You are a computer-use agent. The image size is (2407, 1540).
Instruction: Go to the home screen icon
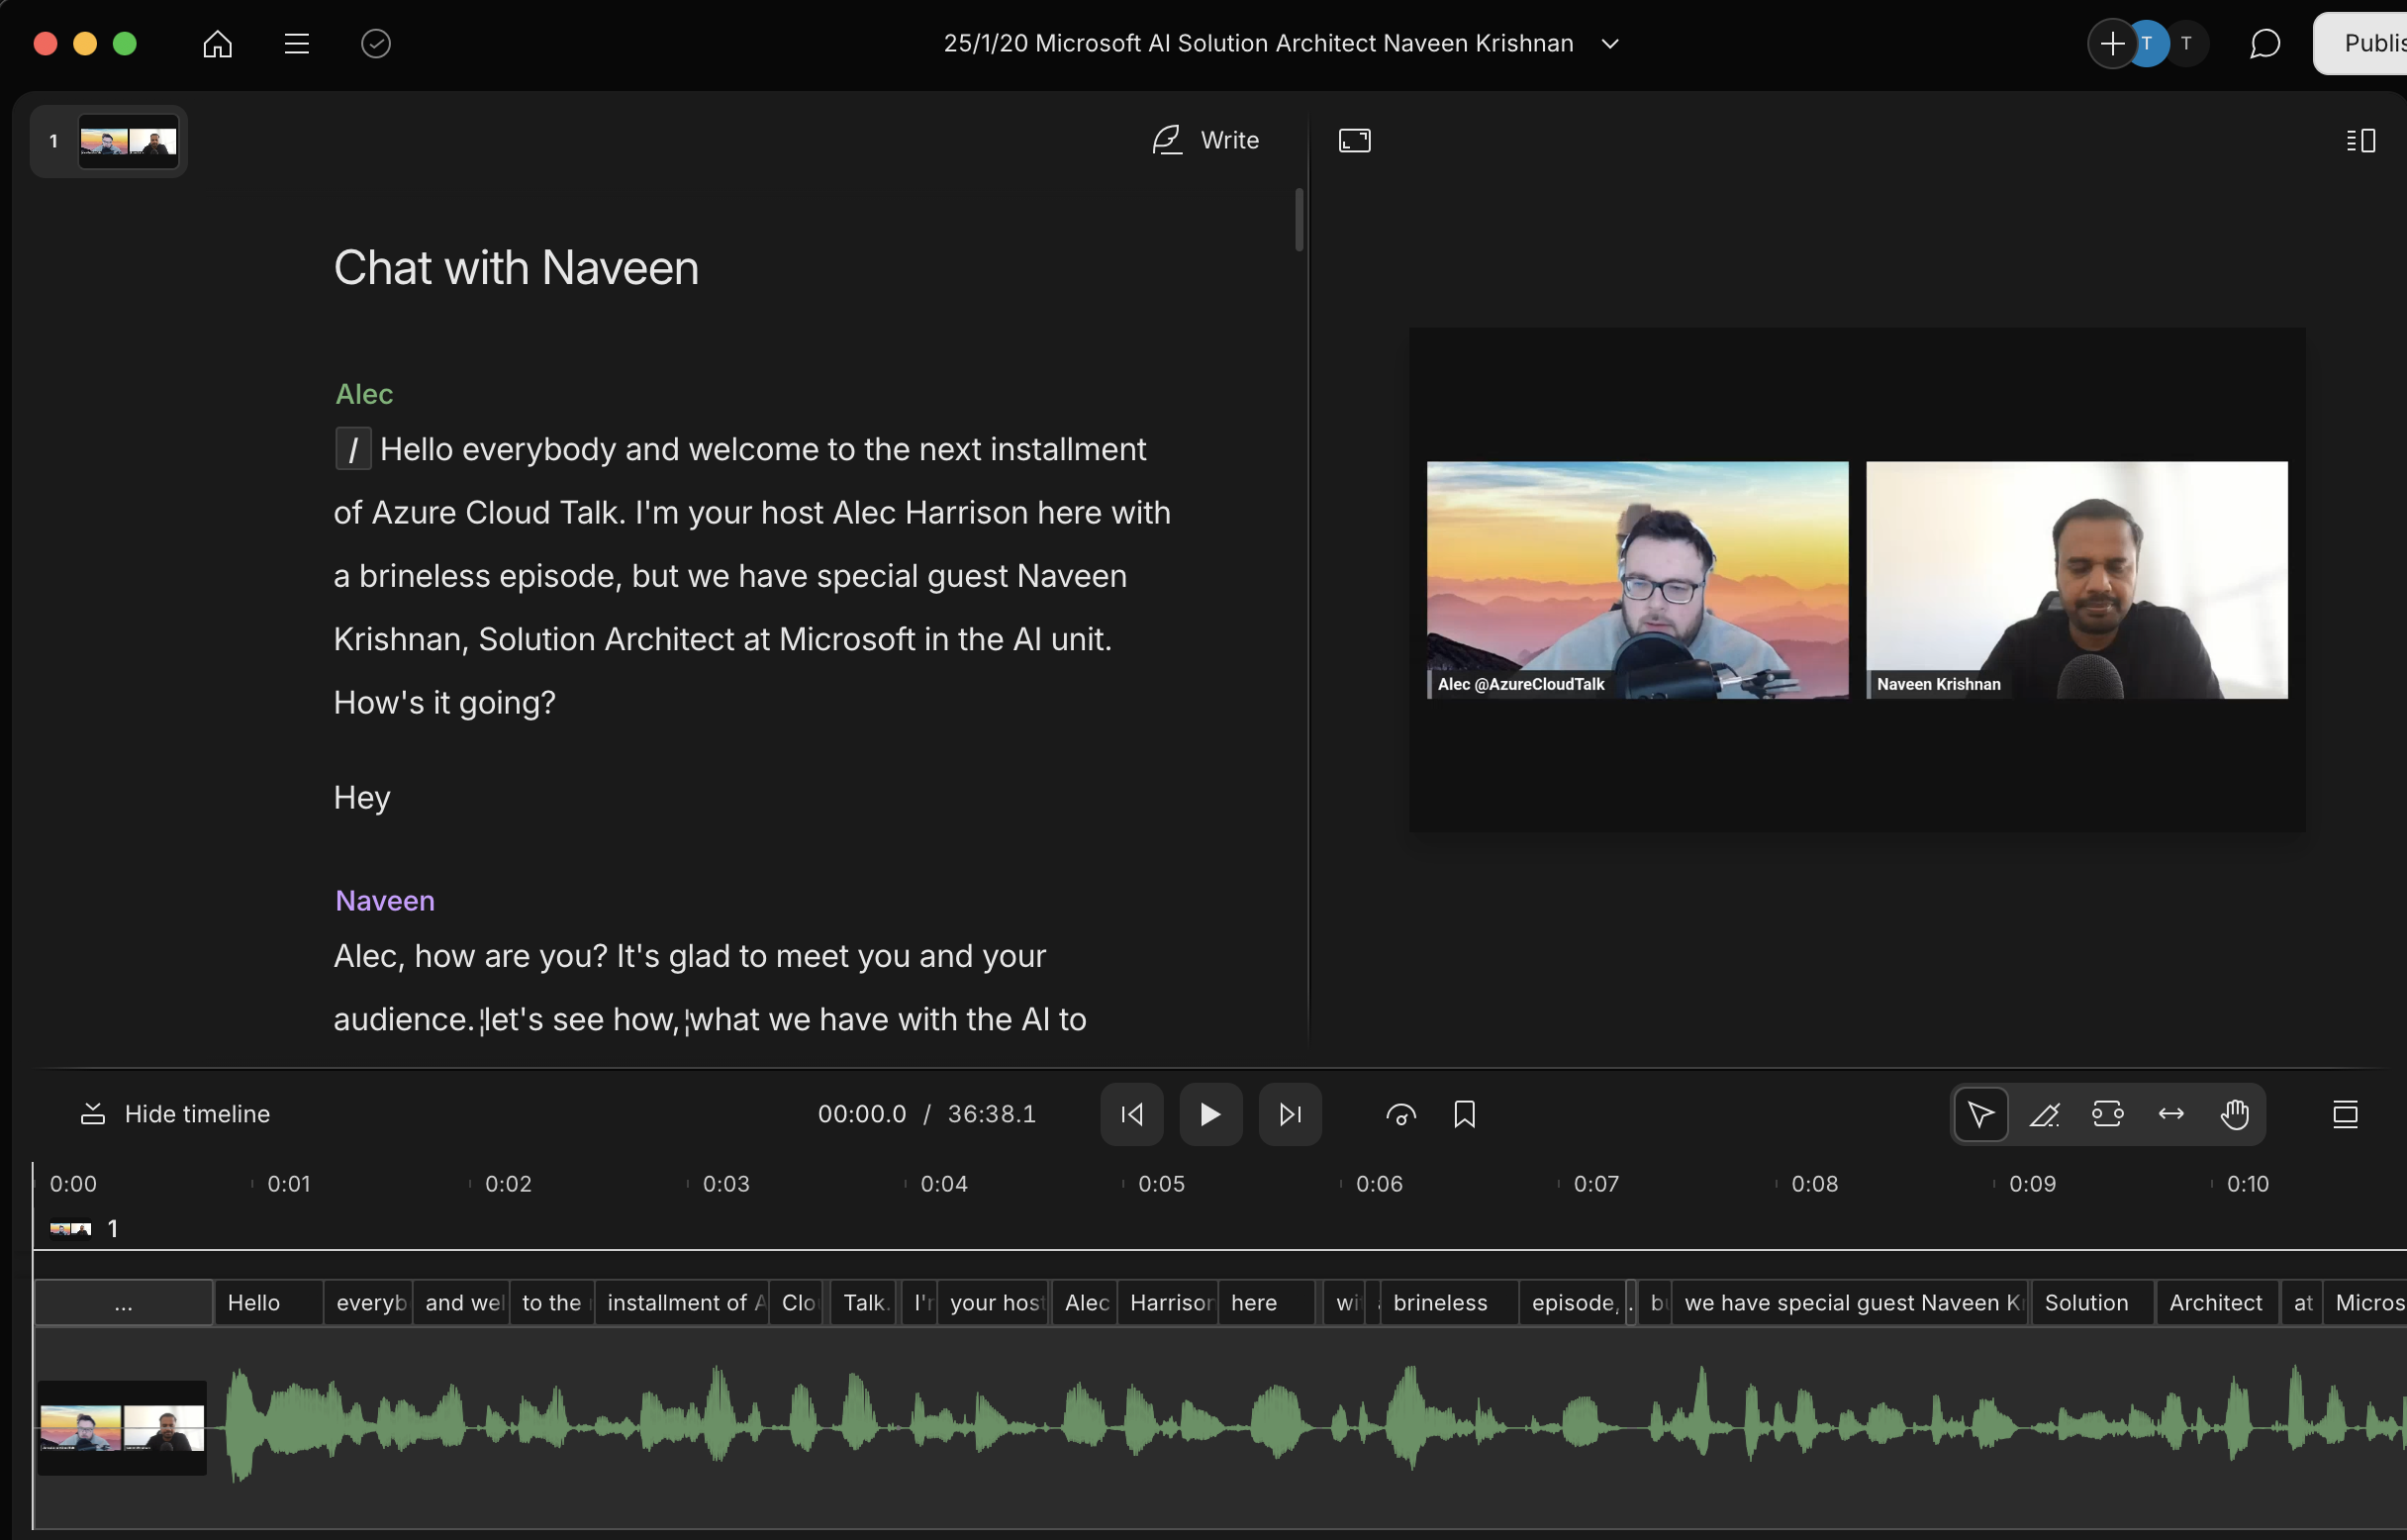click(217, 43)
